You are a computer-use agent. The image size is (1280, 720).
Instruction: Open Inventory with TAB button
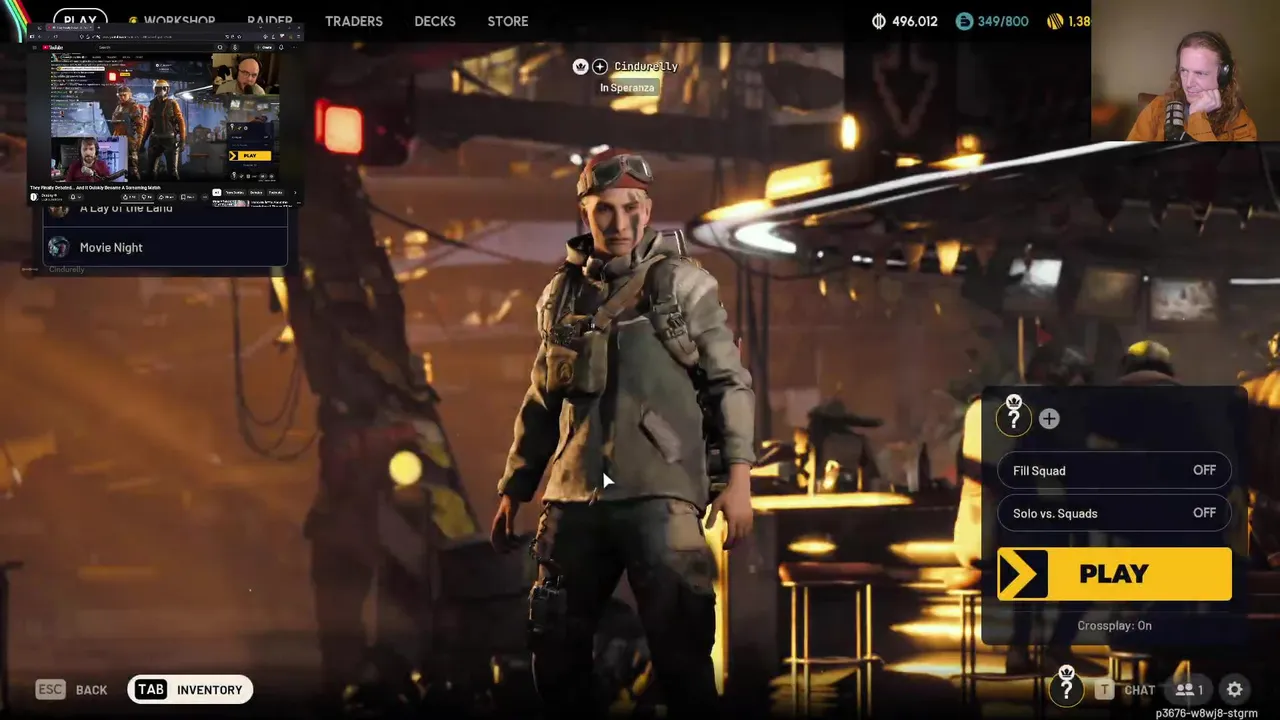point(190,689)
